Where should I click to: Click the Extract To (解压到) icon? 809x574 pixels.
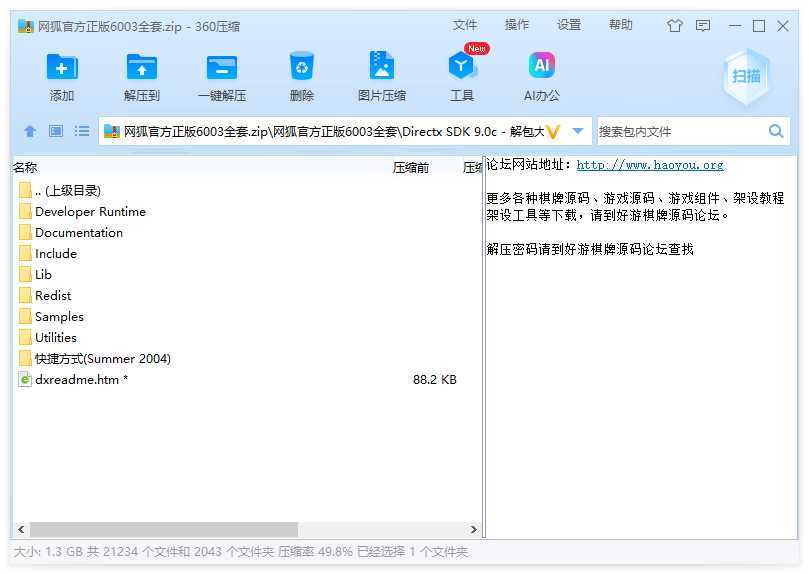tap(142, 67)
